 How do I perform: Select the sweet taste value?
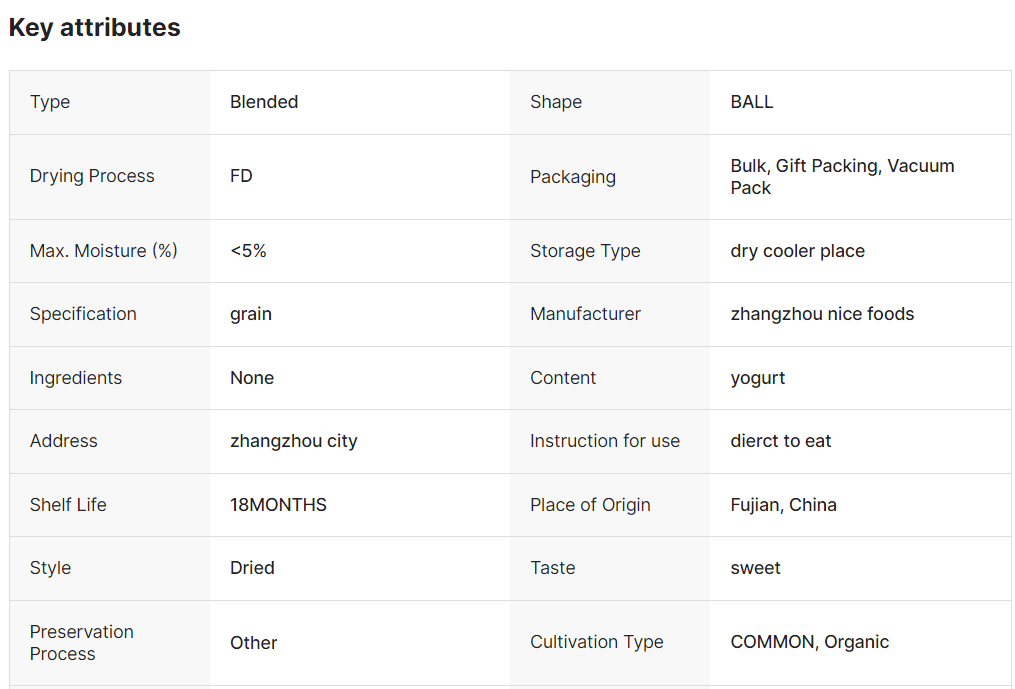point(755,568)
